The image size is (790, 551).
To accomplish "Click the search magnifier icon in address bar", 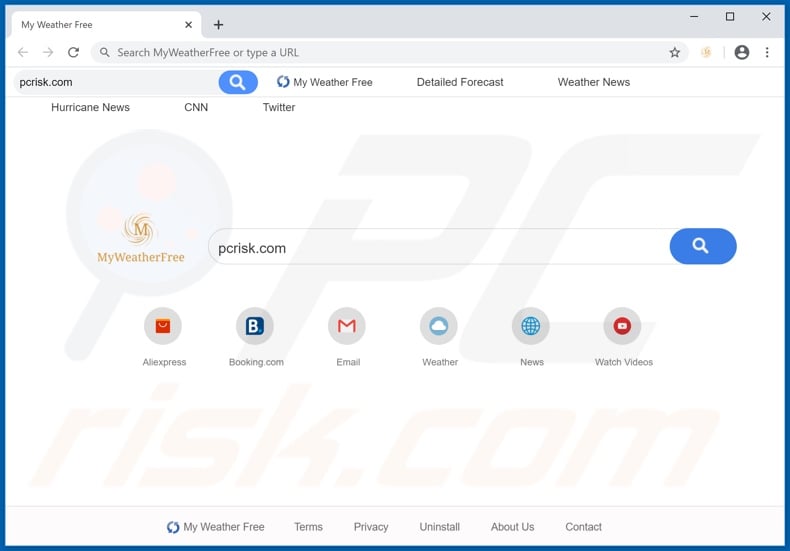I will click(104, 52).
